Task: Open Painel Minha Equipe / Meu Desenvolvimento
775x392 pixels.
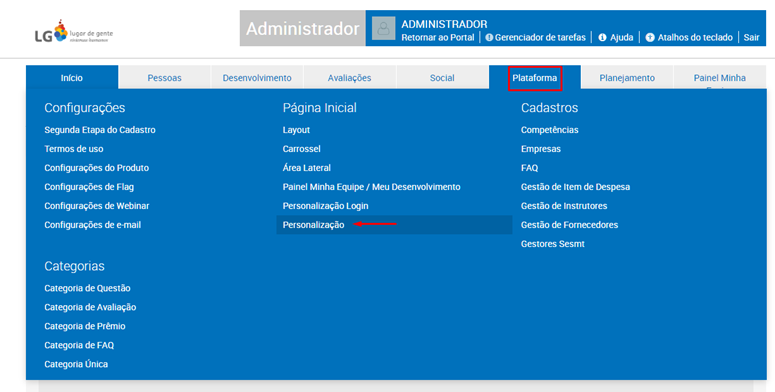Action: coord(371,187)
